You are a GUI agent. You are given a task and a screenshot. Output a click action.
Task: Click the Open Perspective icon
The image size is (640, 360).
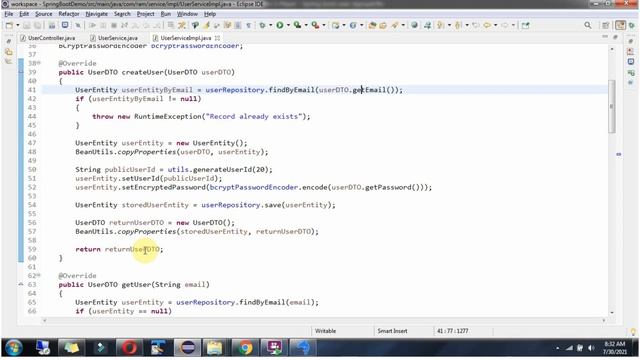click(606, 25)
